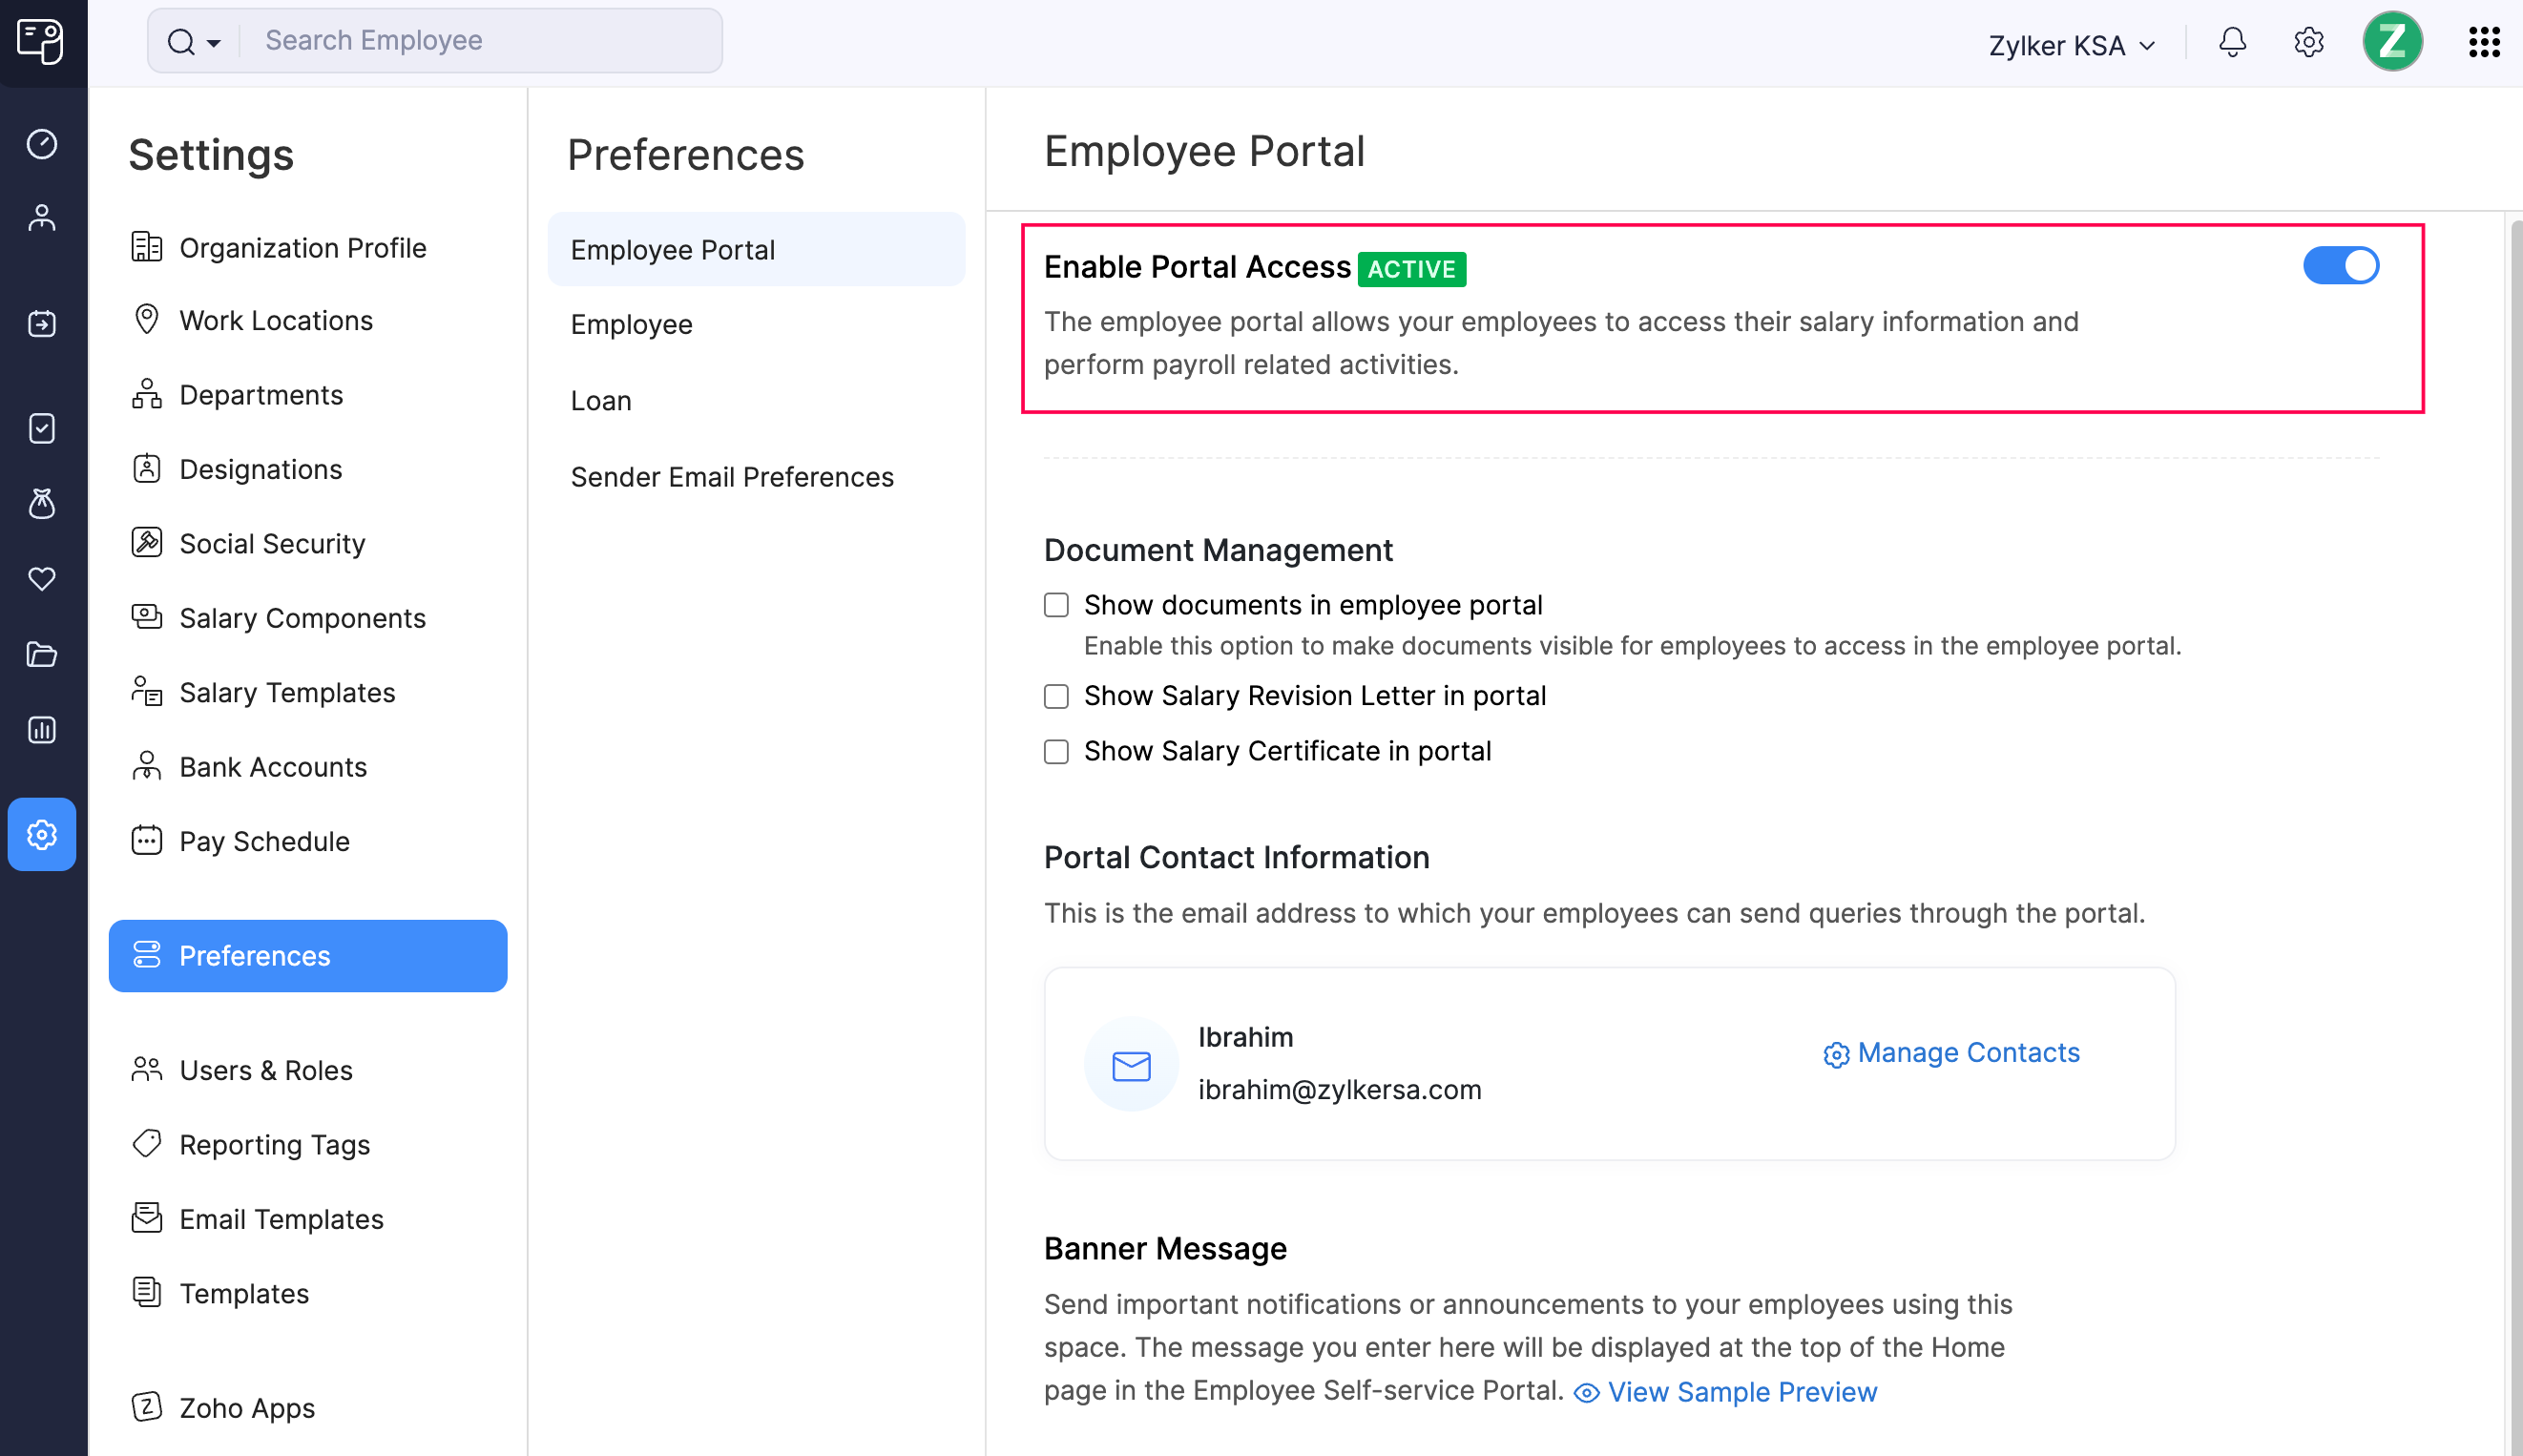The image size is (2523, 1456).
Task: Open notifications from the bell icon
Action: click(x=2233, y=42)
